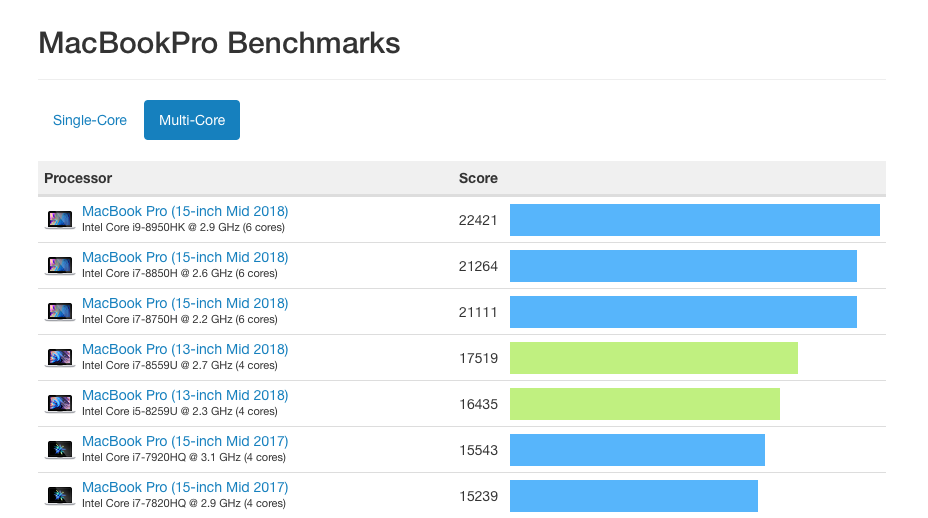The height and width of the screenshot is (518, 928).
Task: Click the green bar for score 17519
Action: pyautogui.click(x=654, y=358)
